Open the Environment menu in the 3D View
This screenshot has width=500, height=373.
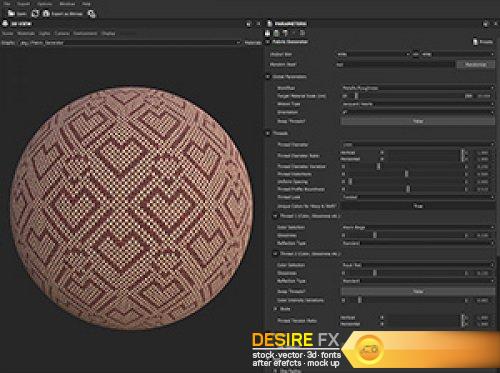85,33
